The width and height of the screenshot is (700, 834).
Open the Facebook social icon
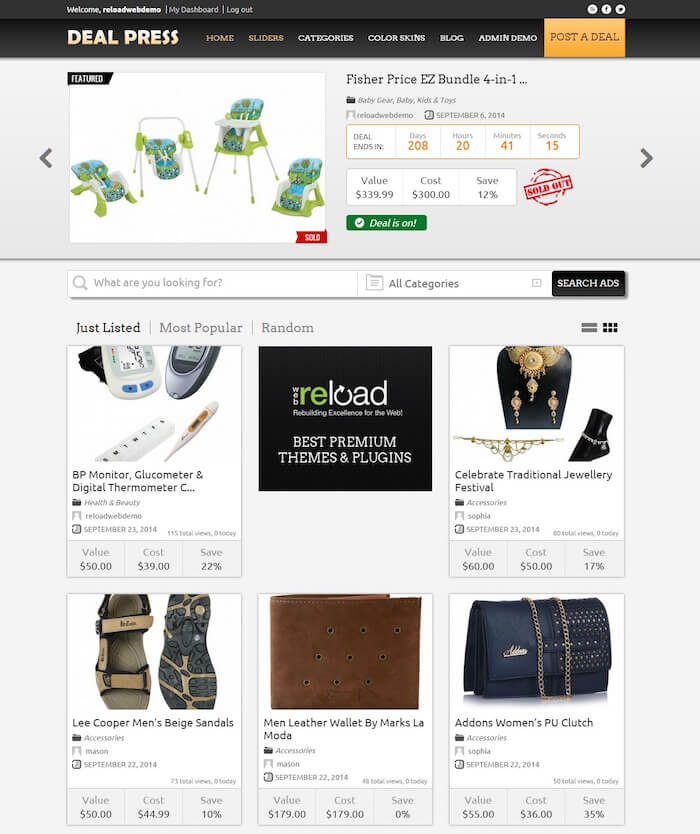pos(606,9)
